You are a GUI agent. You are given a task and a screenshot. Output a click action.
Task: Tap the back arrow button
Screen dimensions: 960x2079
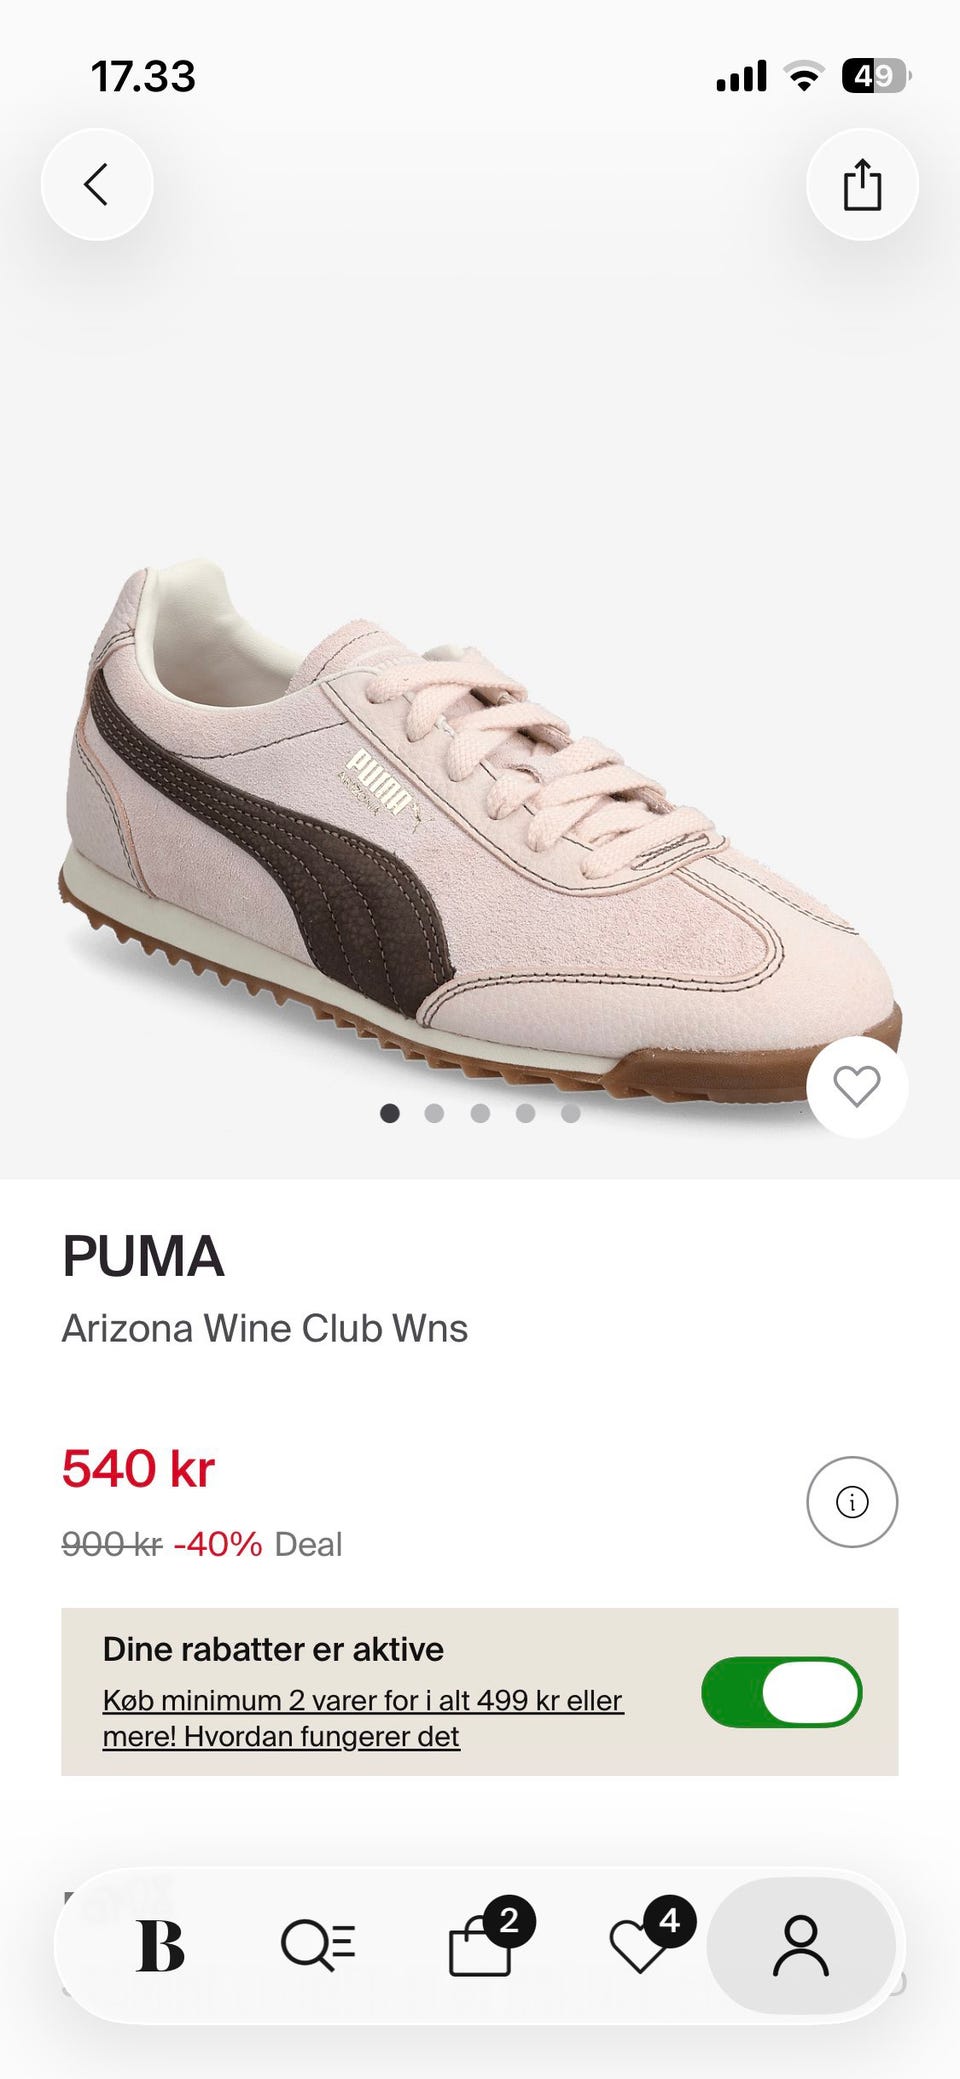point(97,185)
